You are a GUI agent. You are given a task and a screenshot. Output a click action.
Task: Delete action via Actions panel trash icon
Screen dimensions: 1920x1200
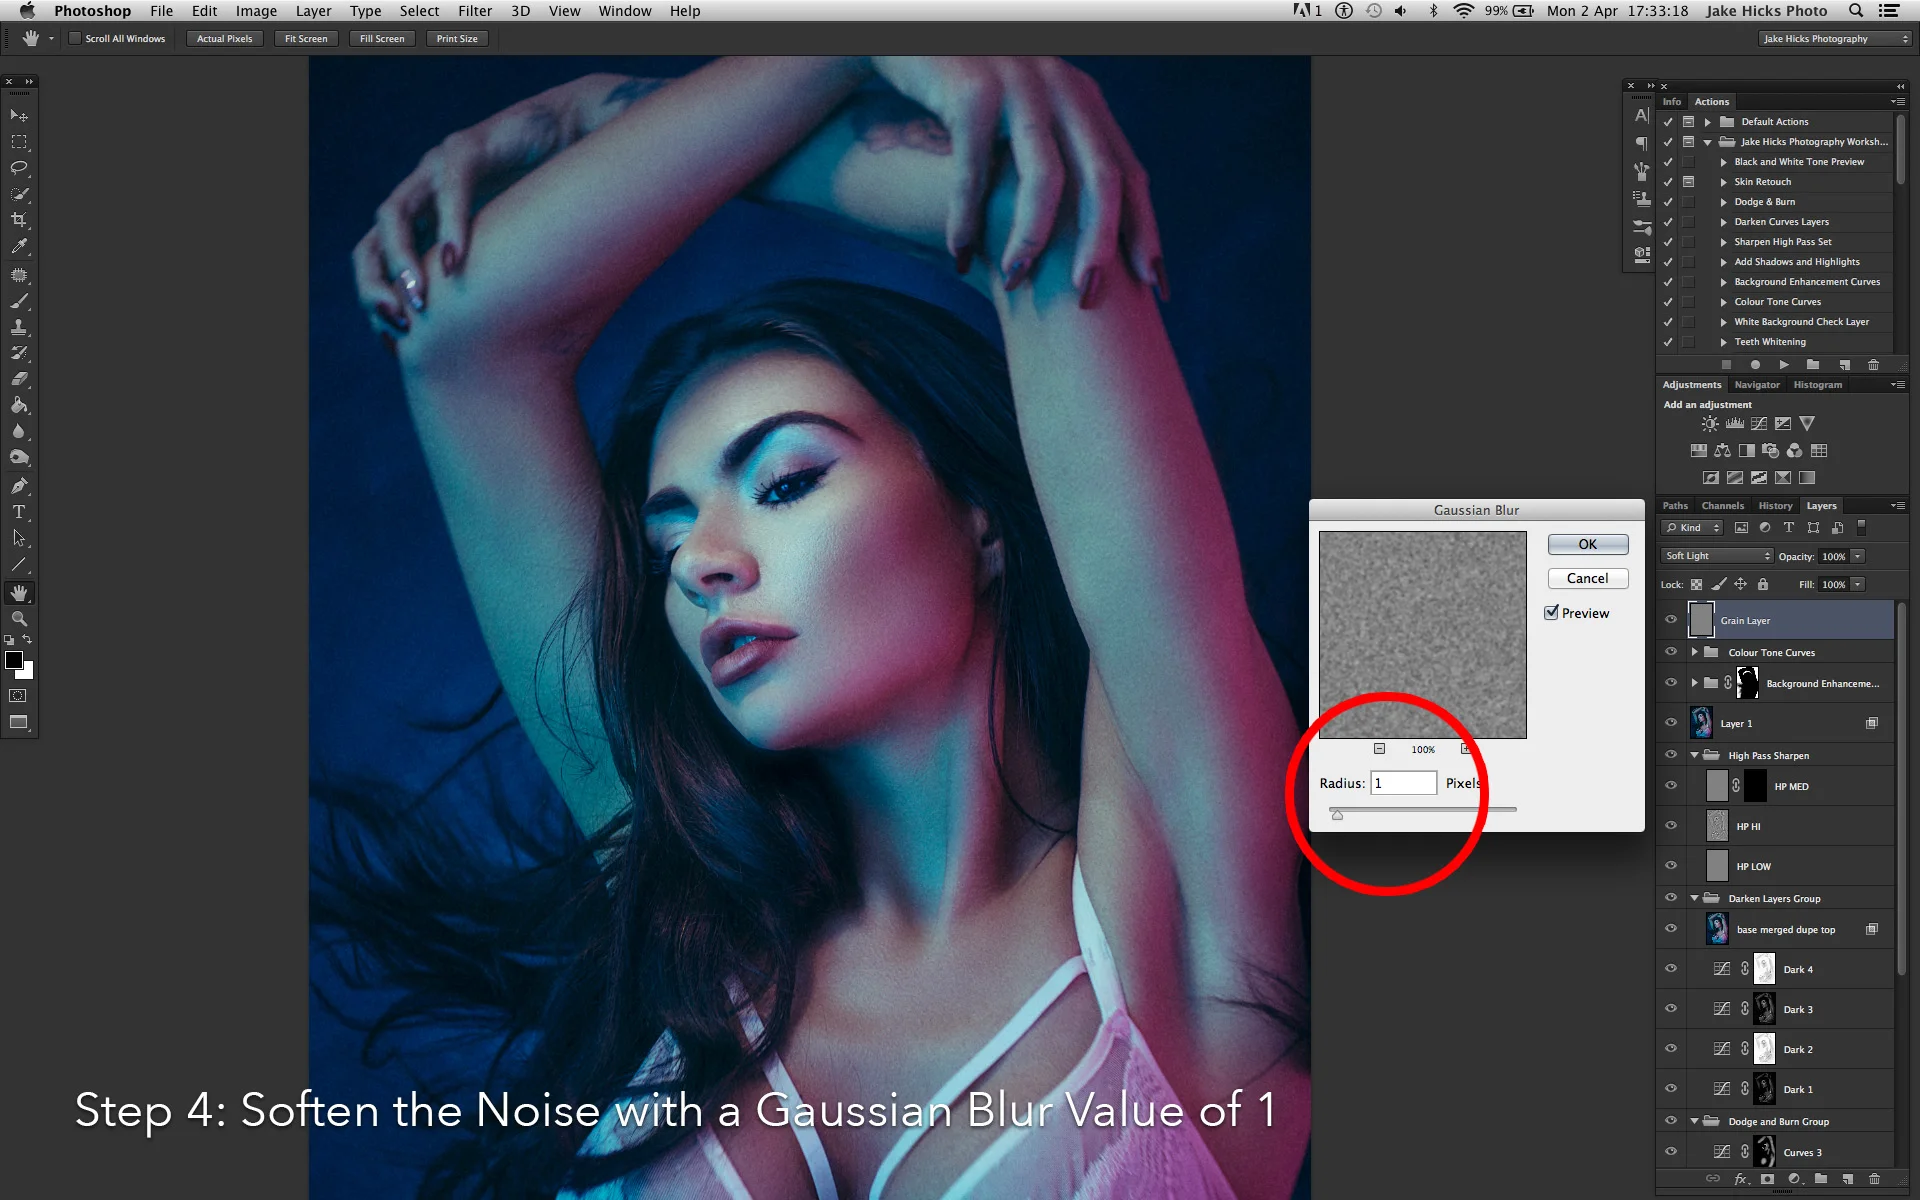pos(1873,365)
